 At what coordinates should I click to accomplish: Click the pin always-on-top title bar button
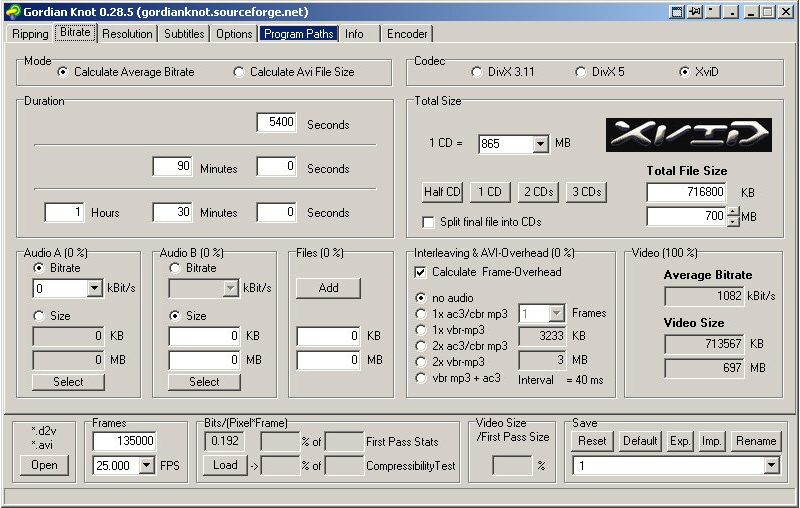click(x=694, y=12)
